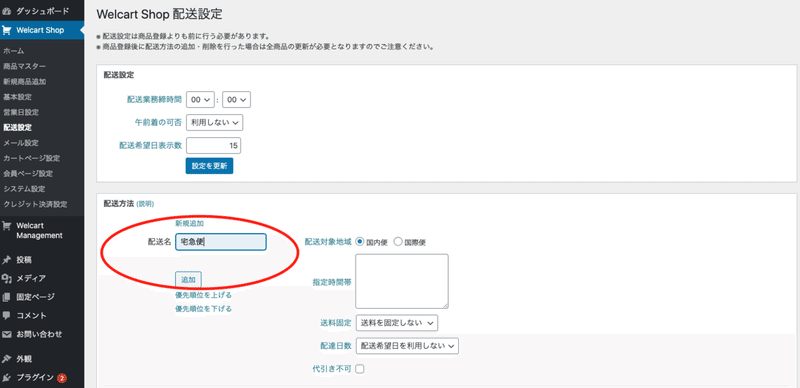This screenshot has height=388, width=800.
Task: Open the お問い合わせ sidebar menu
Action: point(39,334)
